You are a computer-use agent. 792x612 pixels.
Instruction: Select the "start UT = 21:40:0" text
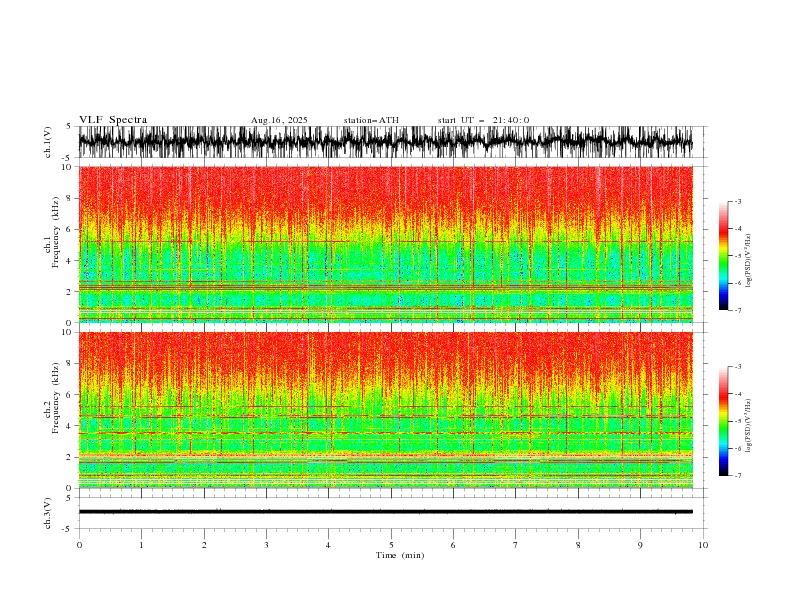click(x=483, y=120)
